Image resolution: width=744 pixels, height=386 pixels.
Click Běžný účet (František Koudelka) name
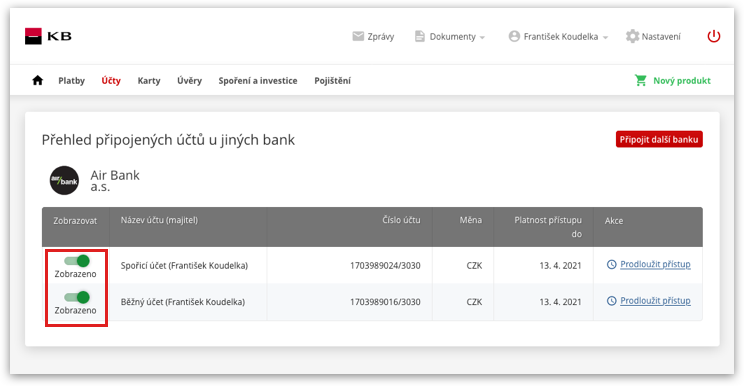pyautogui.click(x=183, y=302)
